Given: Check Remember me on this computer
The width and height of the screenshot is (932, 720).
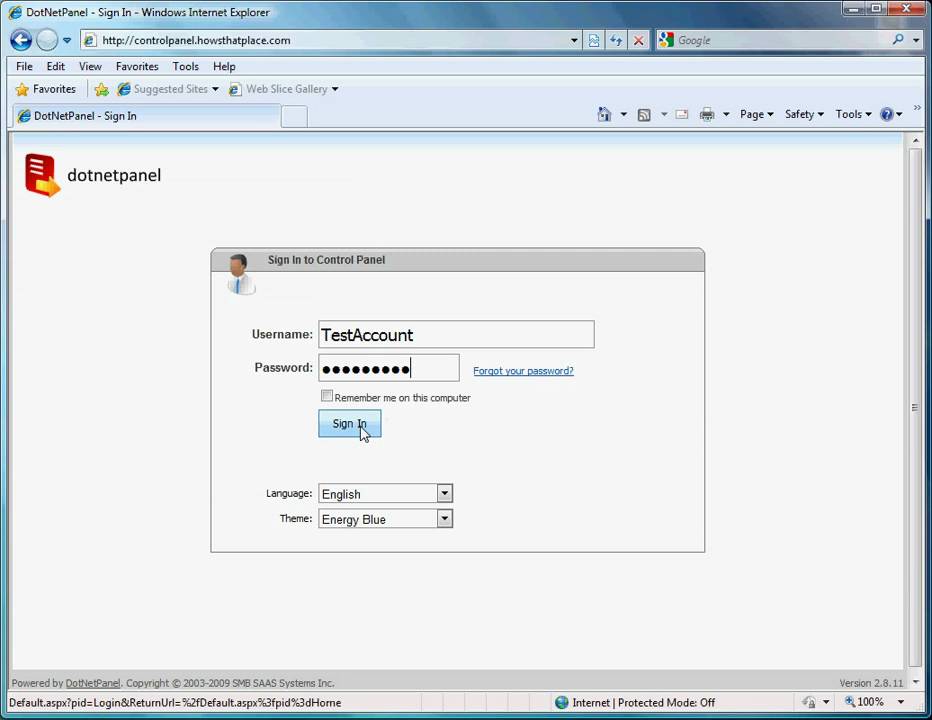Looking at the screenshot, I should 326,396.
